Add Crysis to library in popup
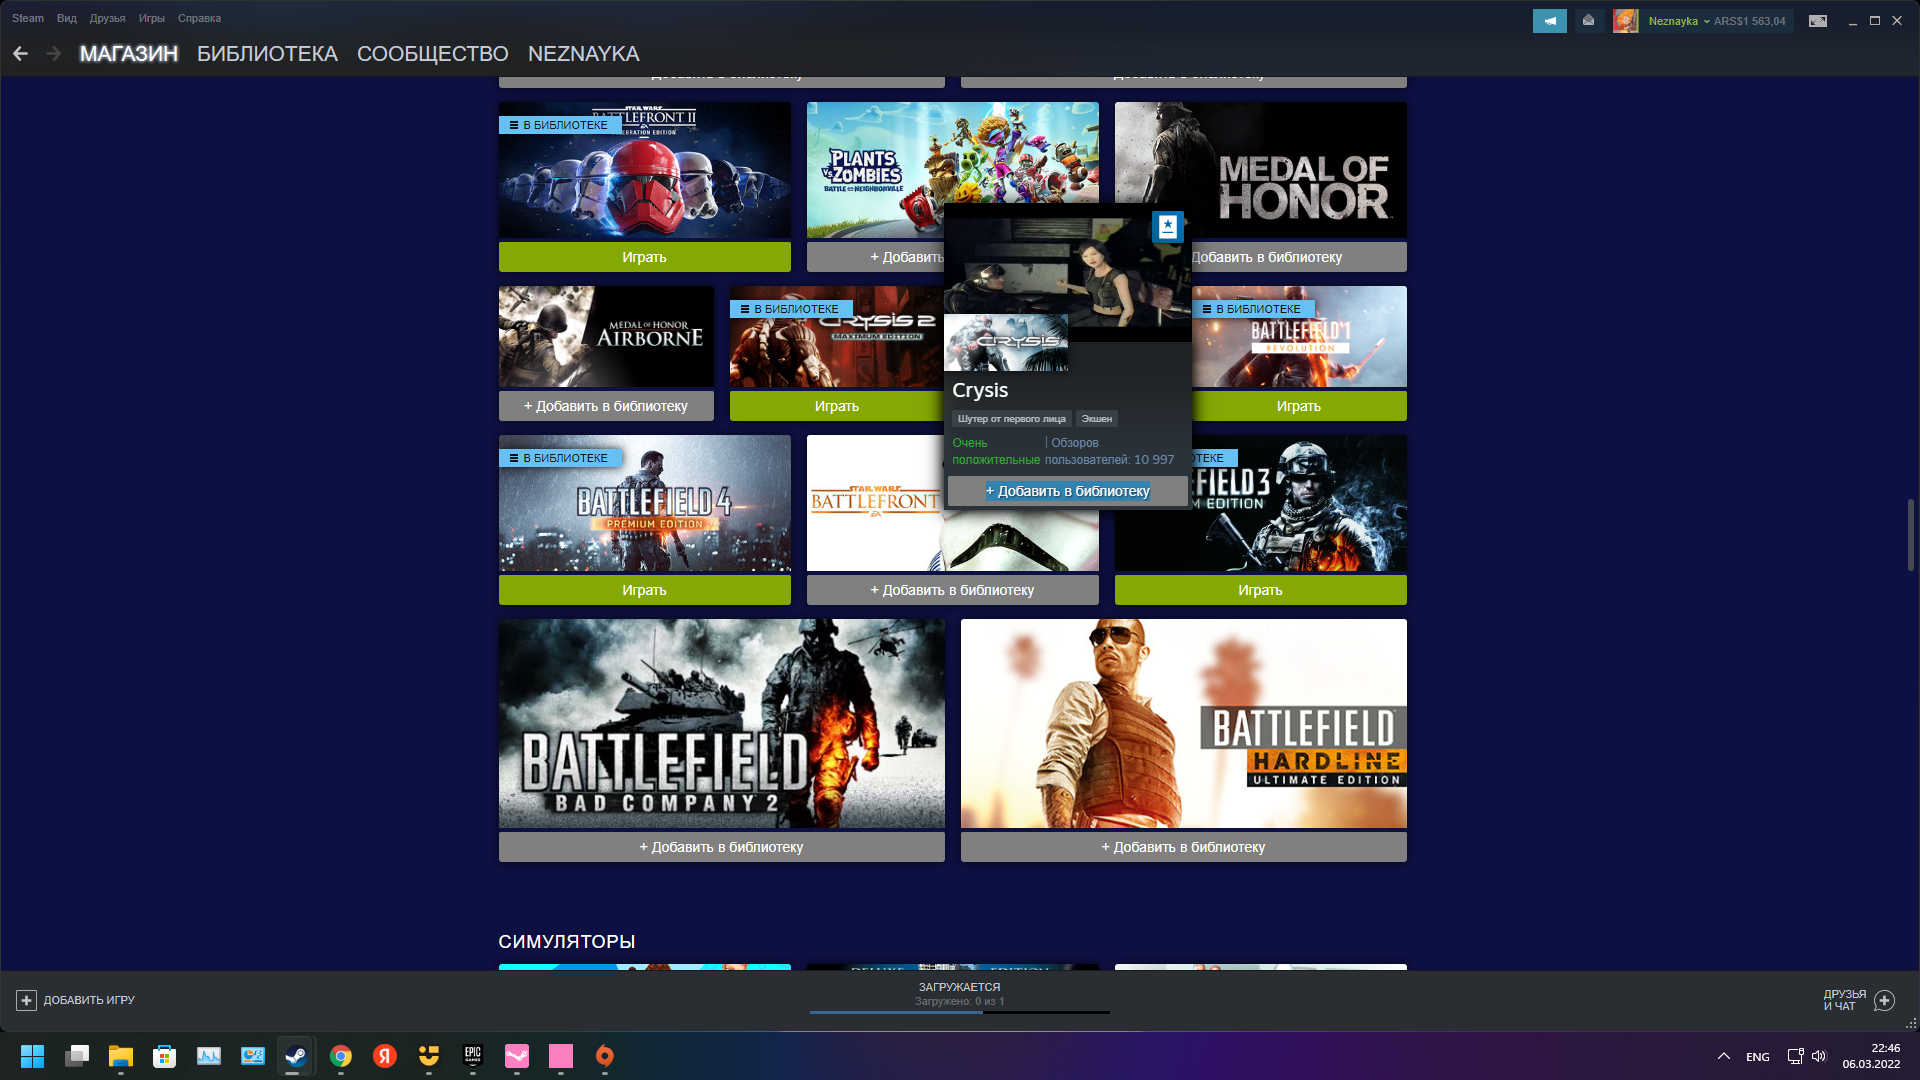 (1068, 491)
